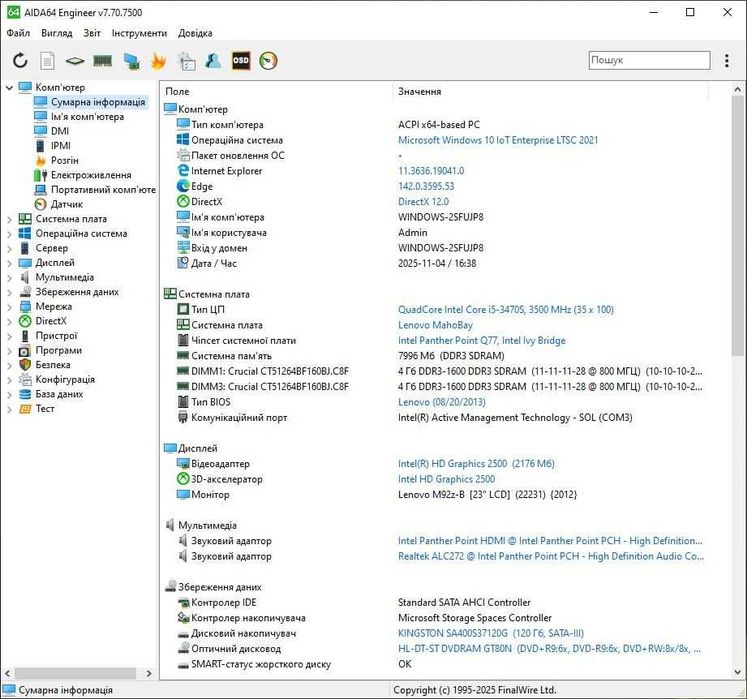Open the Windows 10 IoT Enterprise link
The image size is (747, 699).
click(498, 140)
